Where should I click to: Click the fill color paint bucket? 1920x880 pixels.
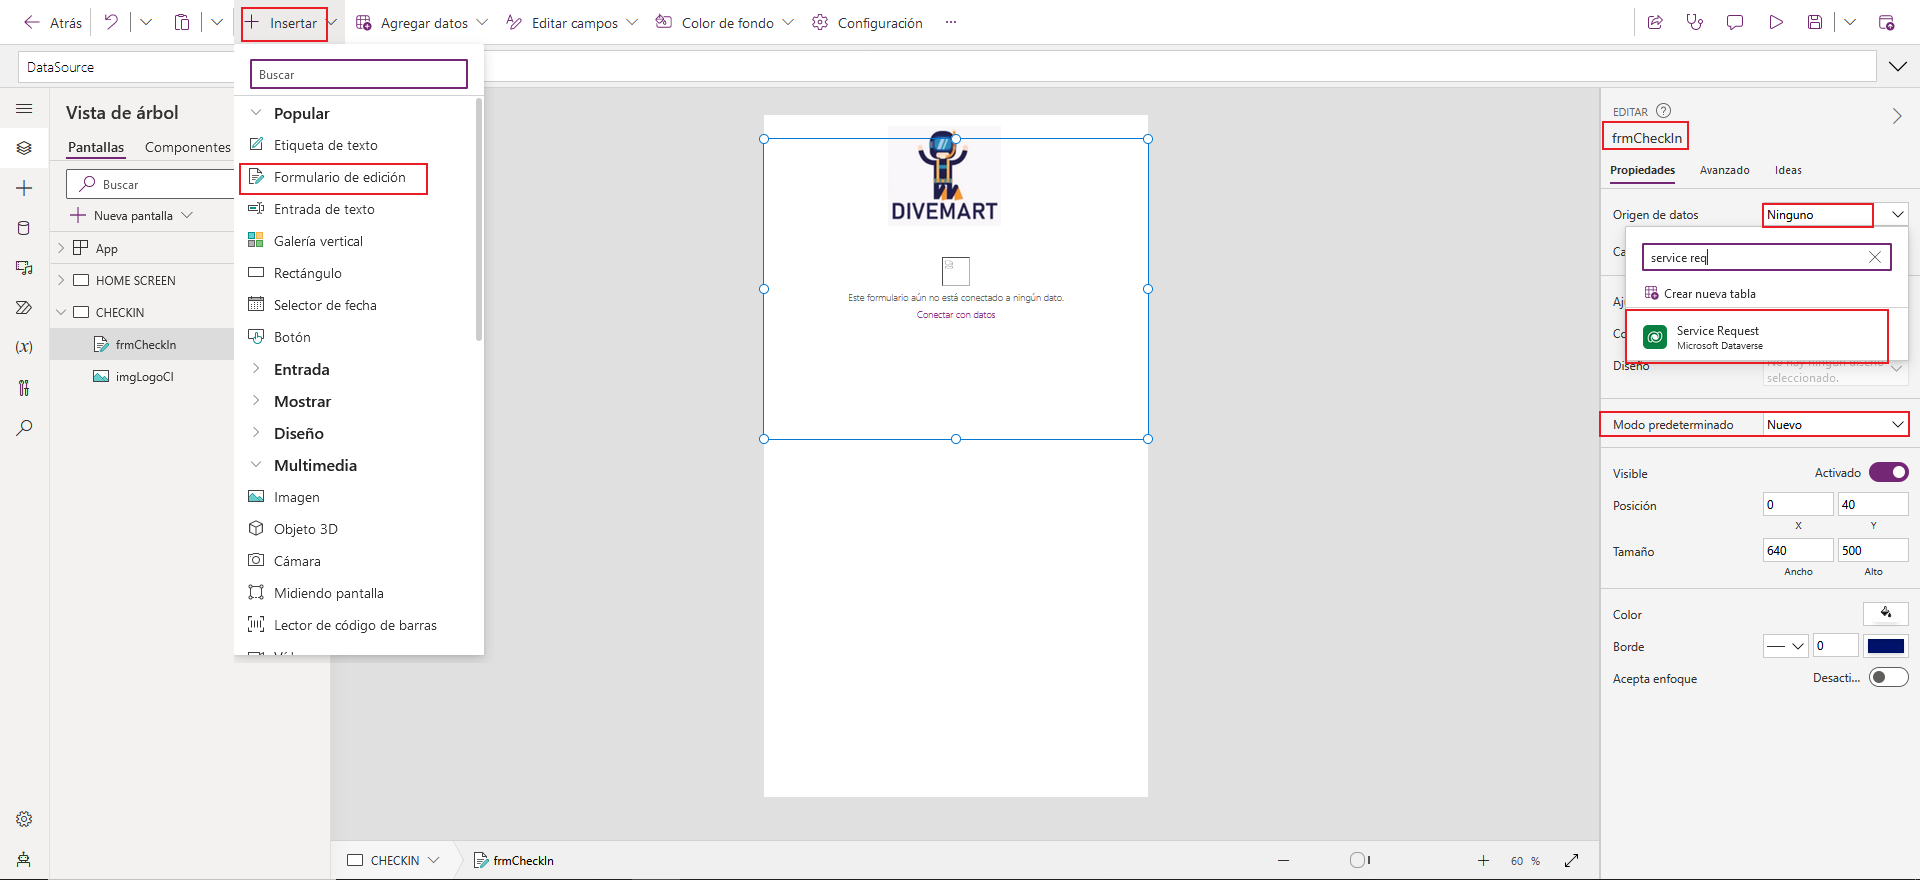[1886, 613]
